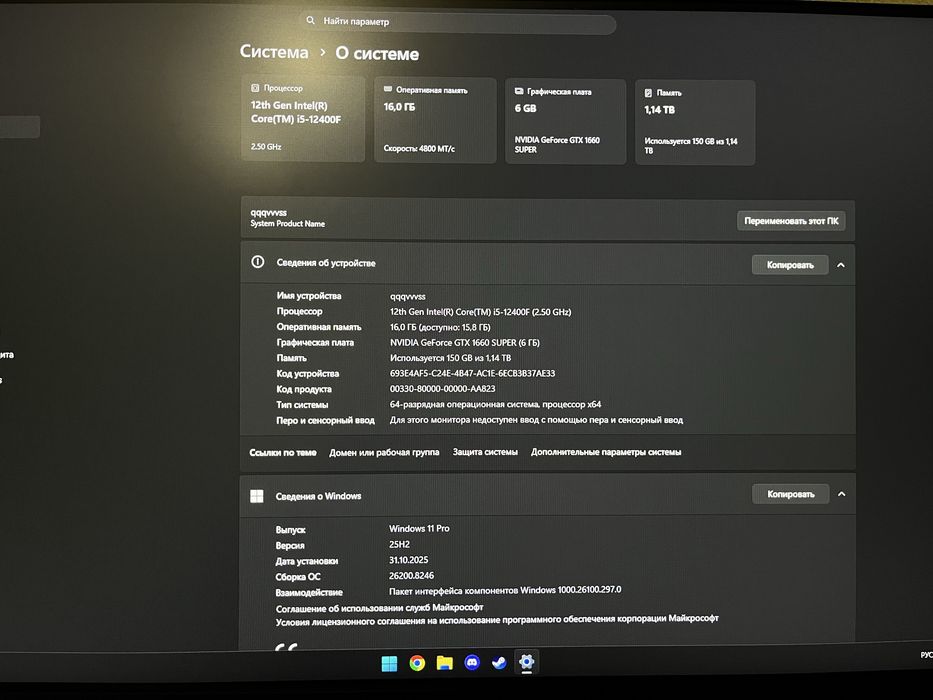Select Используется 150 GB из 1,14 ТВ value
This screenshot has width=933, height=700.
pos(450,358)
